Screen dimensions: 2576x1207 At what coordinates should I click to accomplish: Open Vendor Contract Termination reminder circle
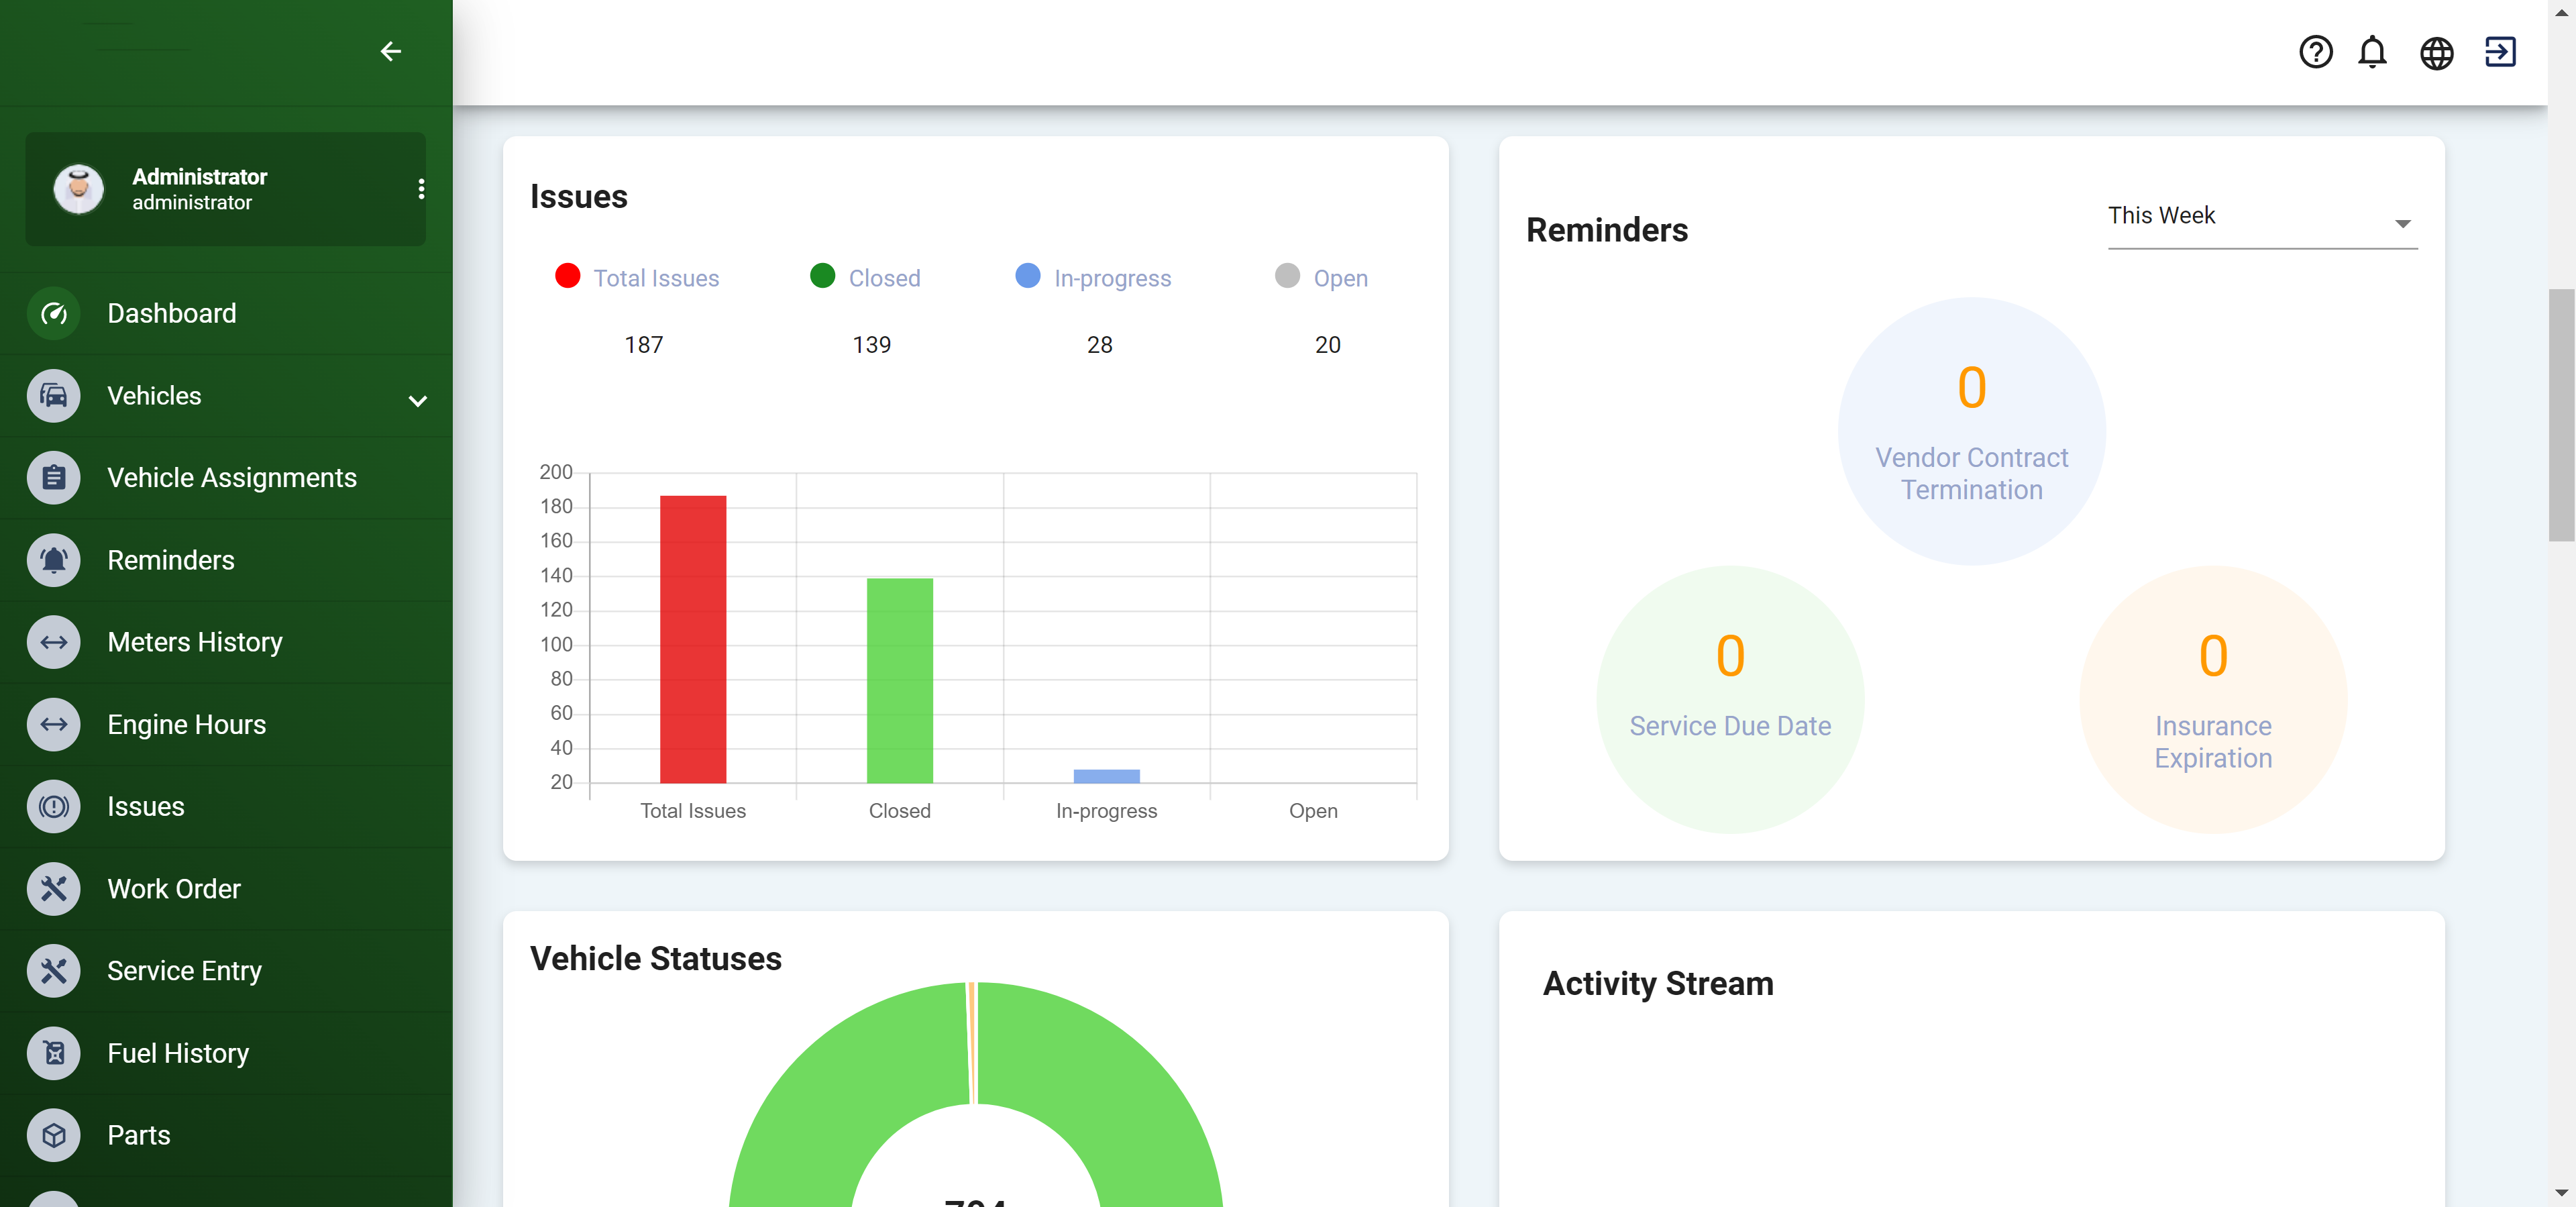[1972, 431]
